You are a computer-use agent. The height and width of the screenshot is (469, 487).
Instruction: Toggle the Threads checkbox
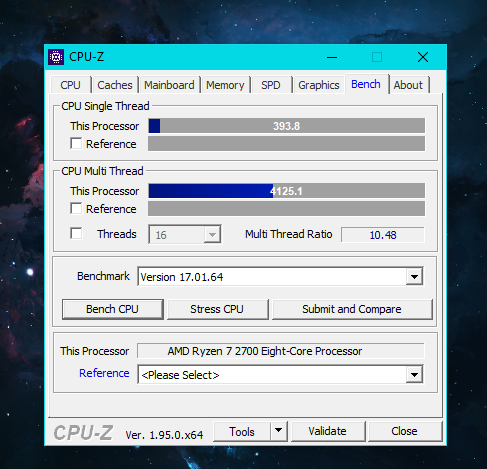click(x=76, y=233)
